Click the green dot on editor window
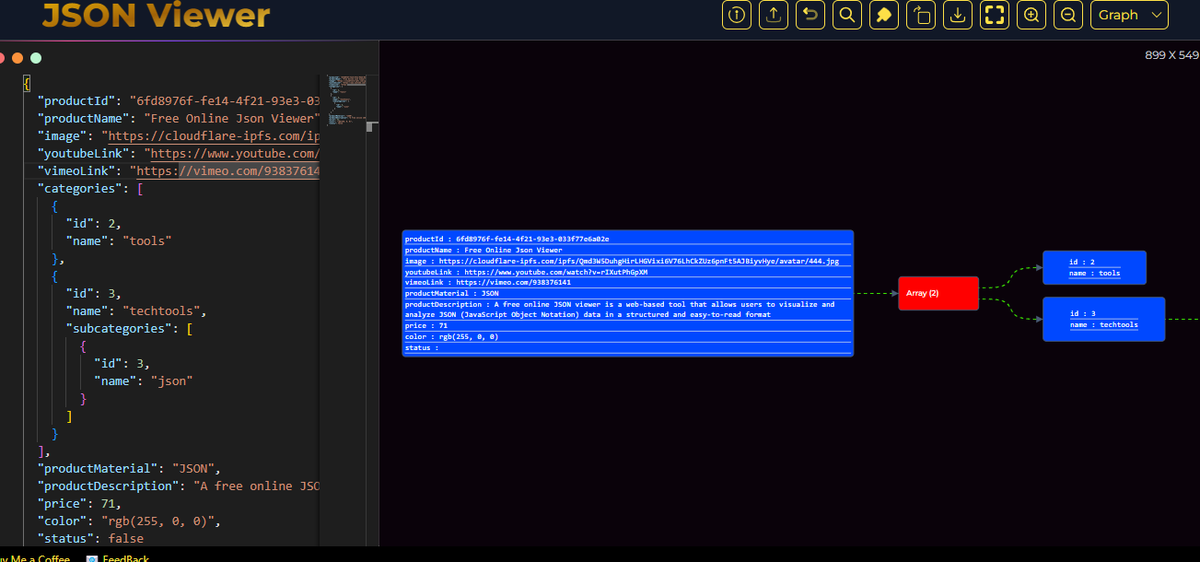This screenshot has height=562, width=1200. (37, 58)
